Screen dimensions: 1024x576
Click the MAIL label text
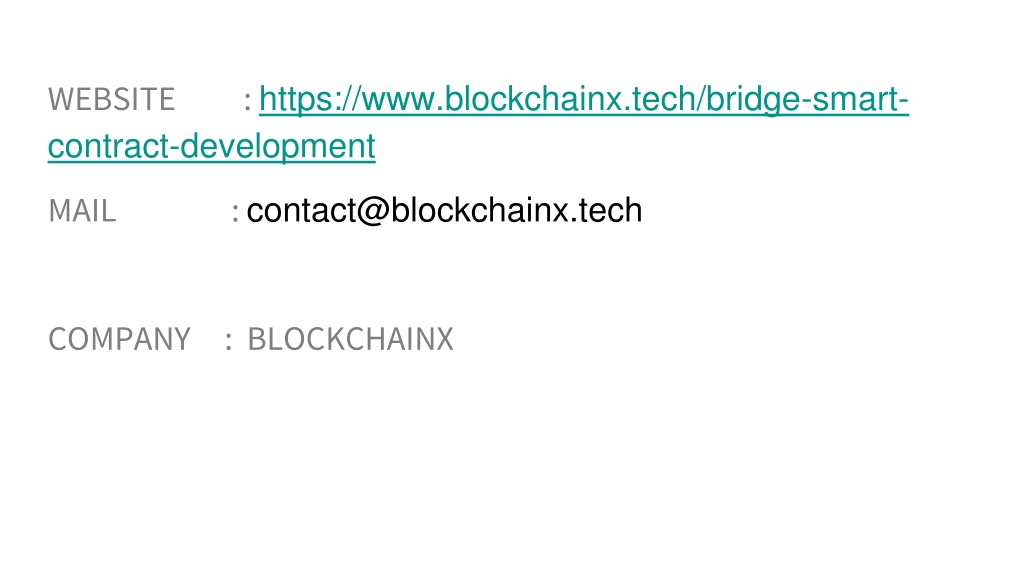coord(82,211)
